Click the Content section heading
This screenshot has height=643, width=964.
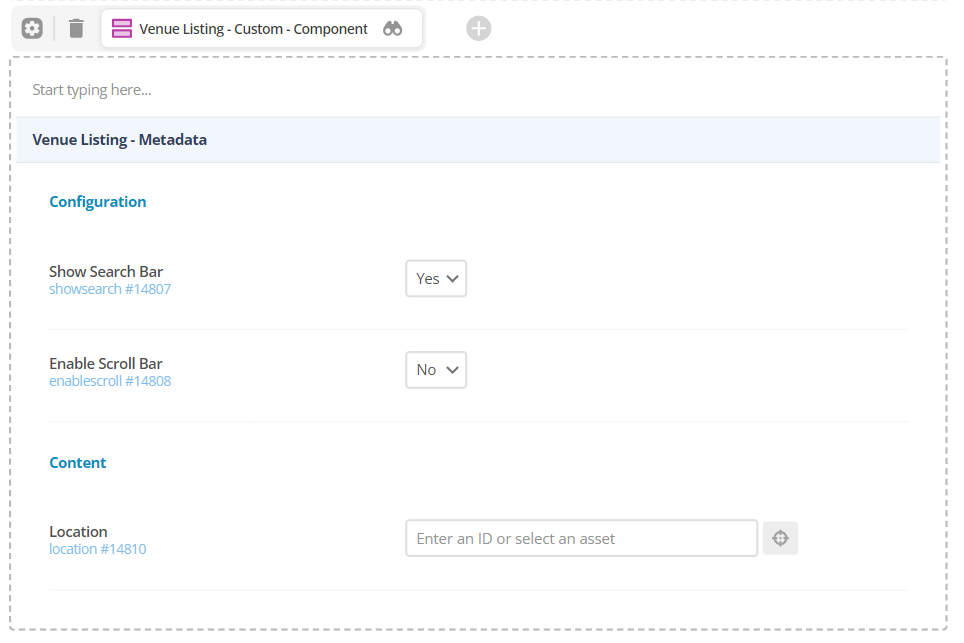77,462
